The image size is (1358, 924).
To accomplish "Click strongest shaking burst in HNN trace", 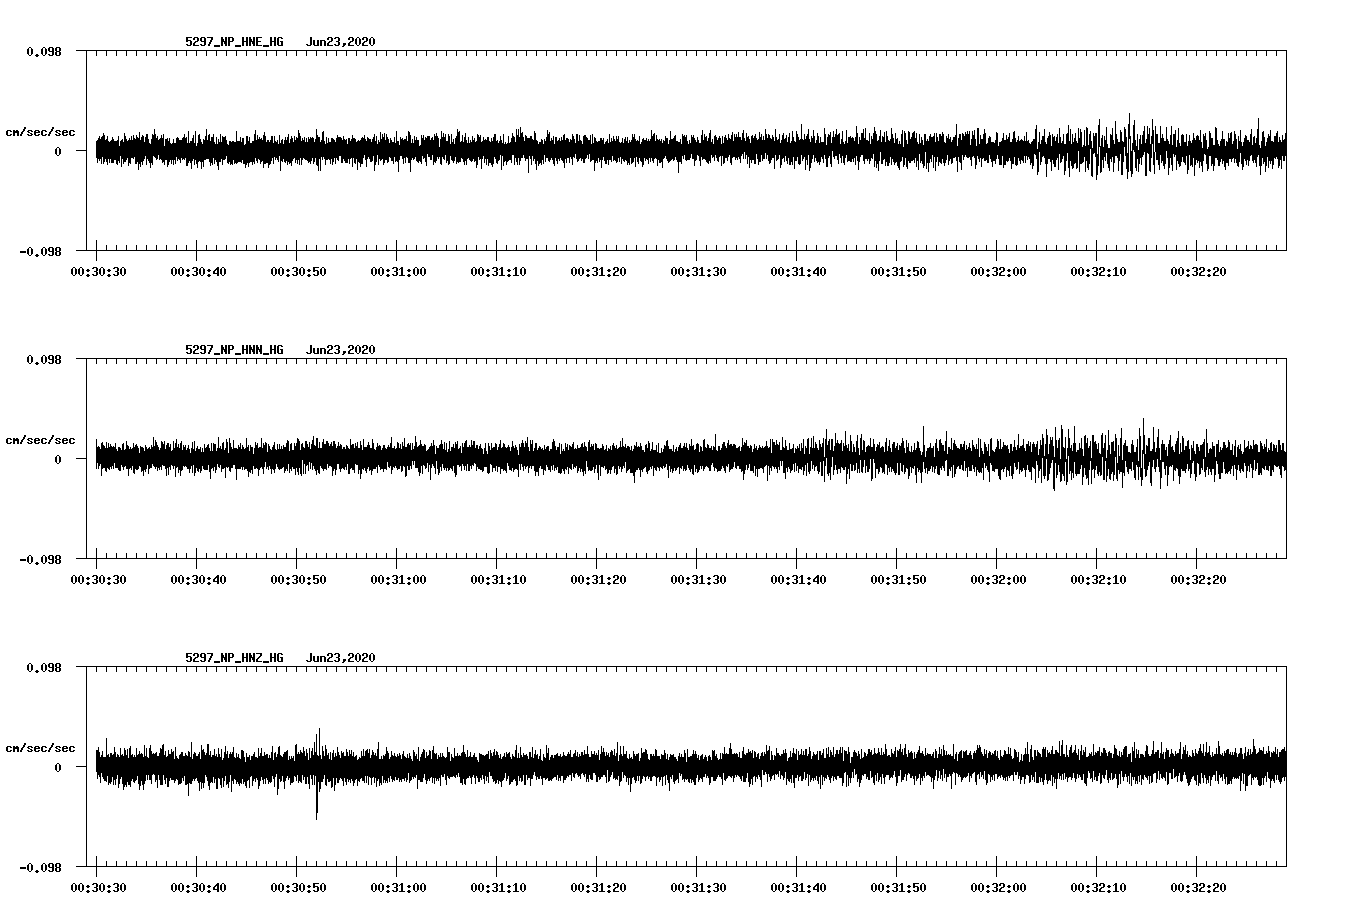I will [1100, 454].
